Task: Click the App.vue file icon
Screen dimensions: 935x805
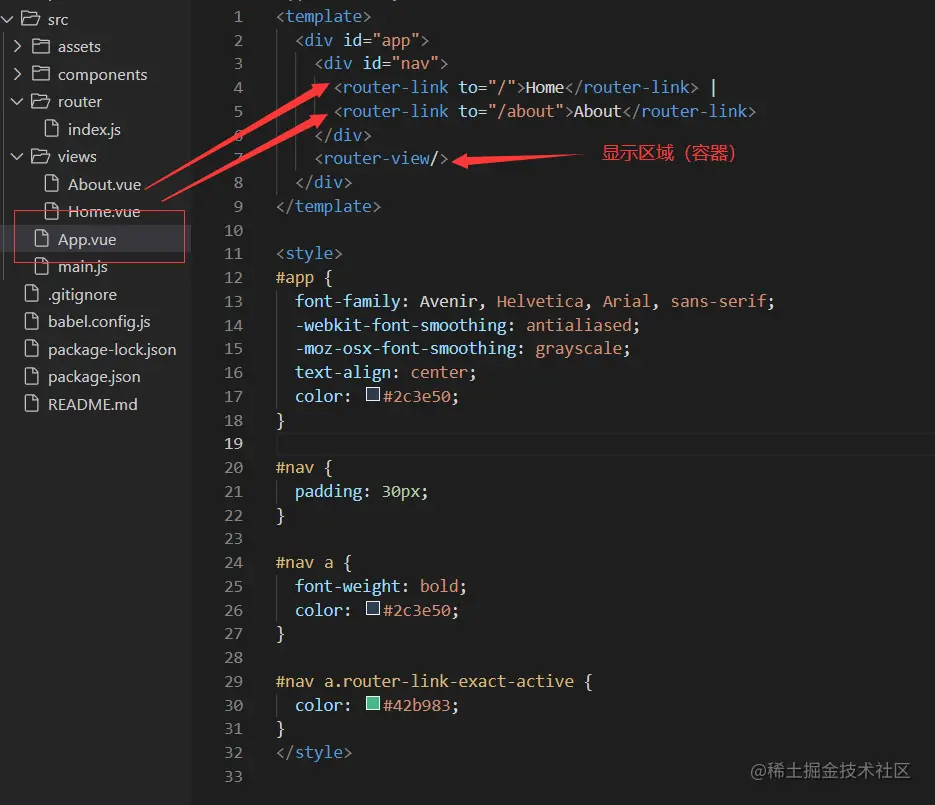Action: pyautogui.click(x=42, y=238)
